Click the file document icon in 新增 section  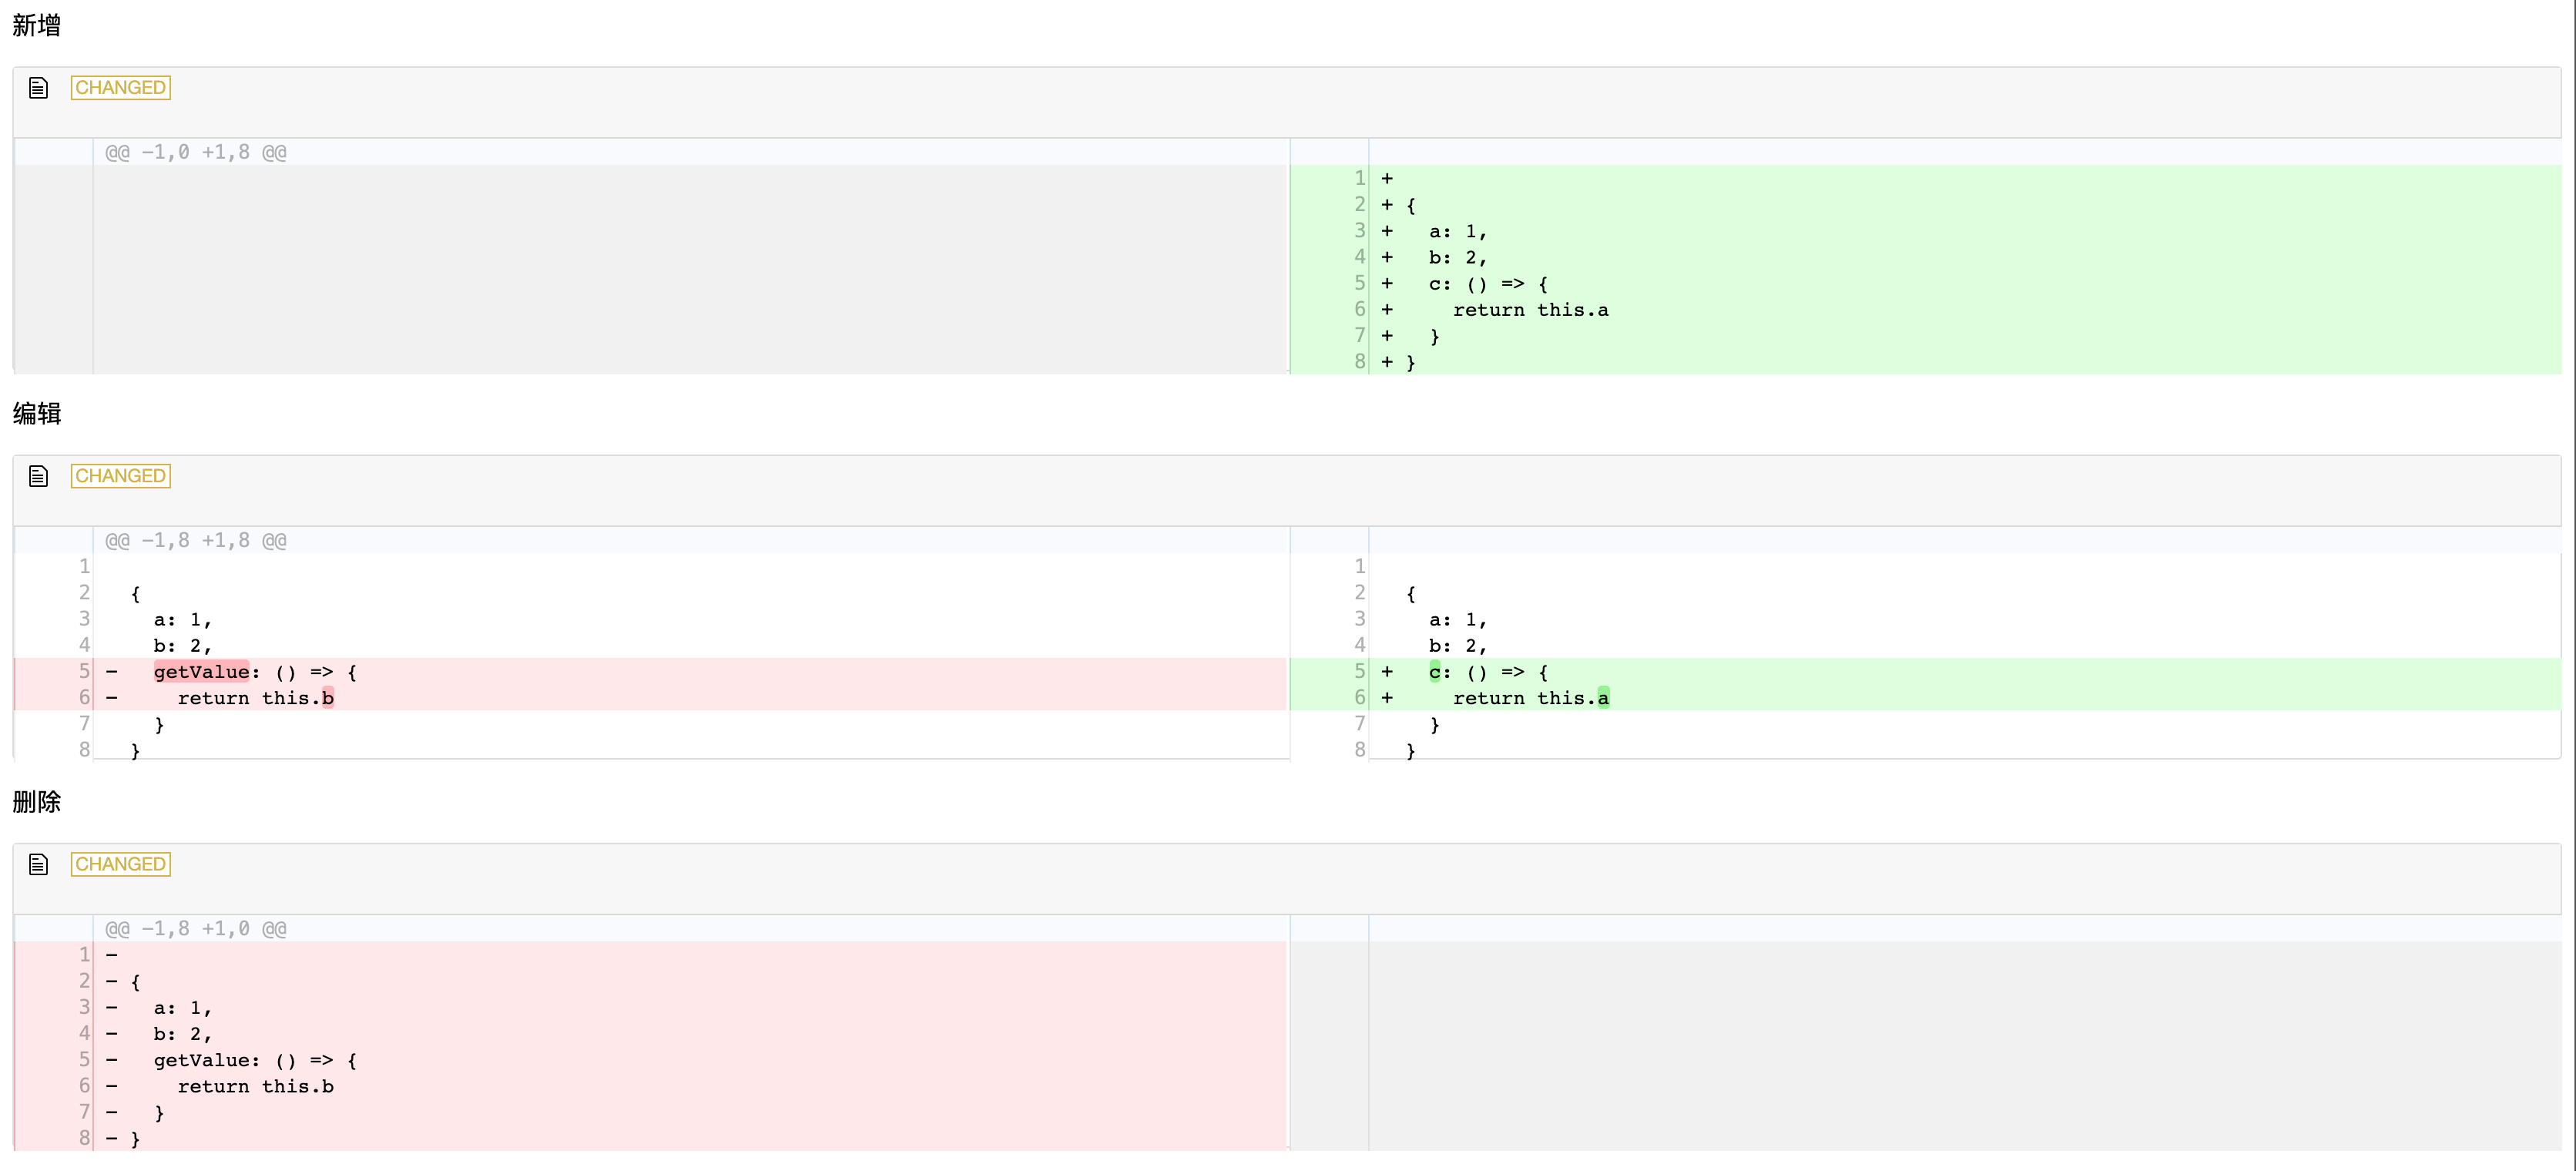[x=38, y=87]
